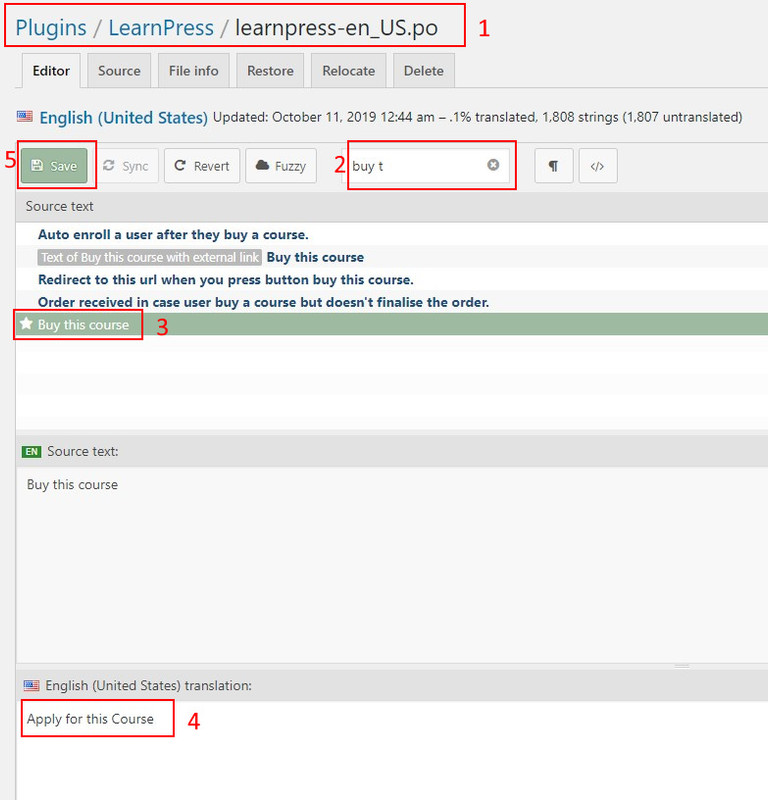768x800 pixels.
Task: Open the Source tab
Action: (119, 71)
